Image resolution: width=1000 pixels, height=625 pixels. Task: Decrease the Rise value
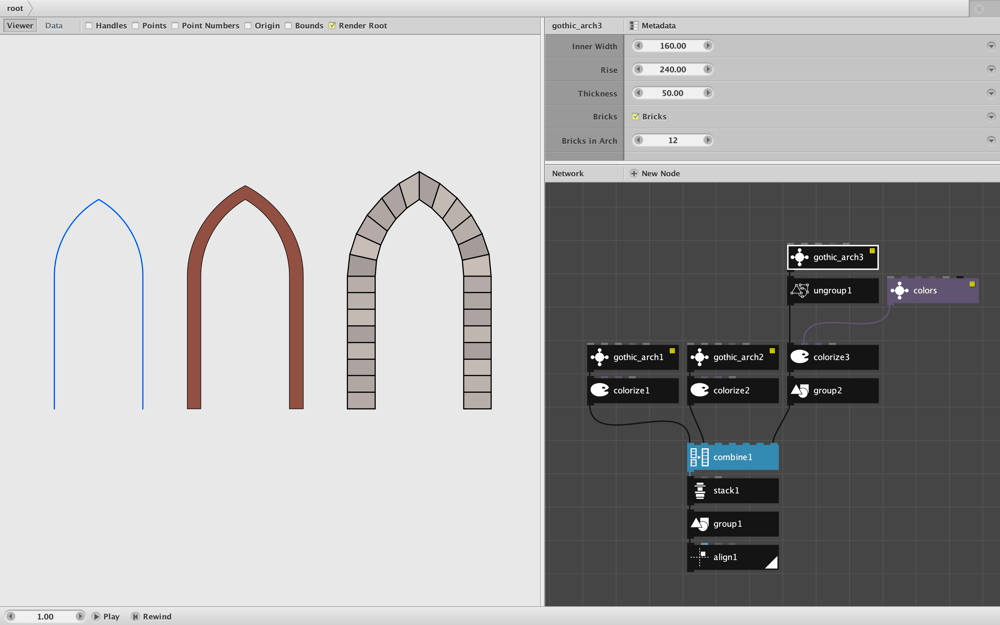click(x=638, y=70)
